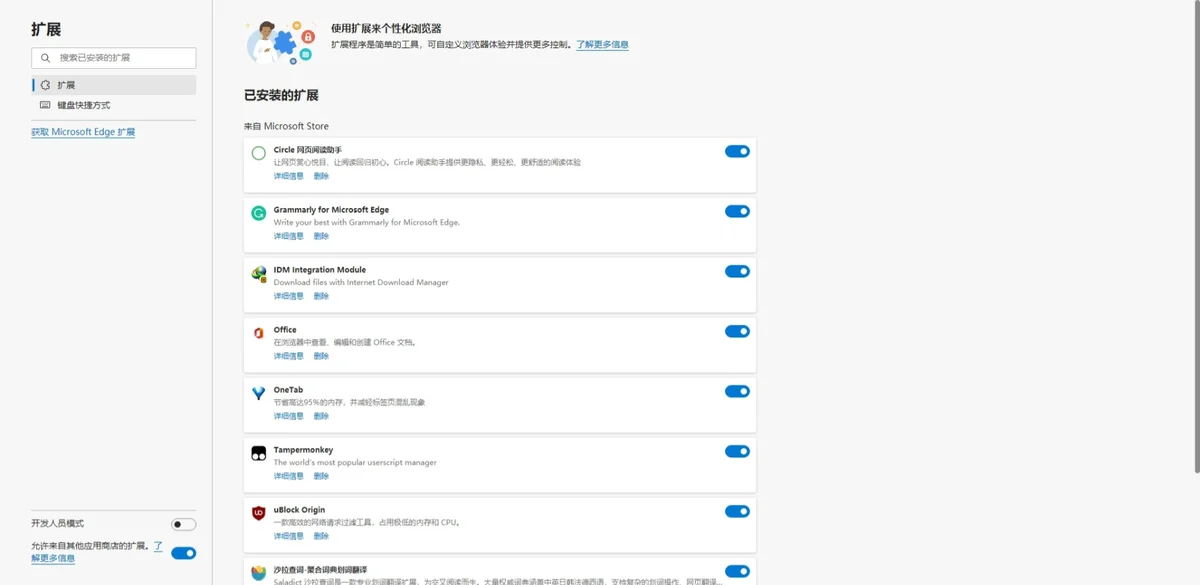Open 详细信息 for Circle 阅读助手
The height and width of the screenshot is (585, 1200).
point(289,176)
